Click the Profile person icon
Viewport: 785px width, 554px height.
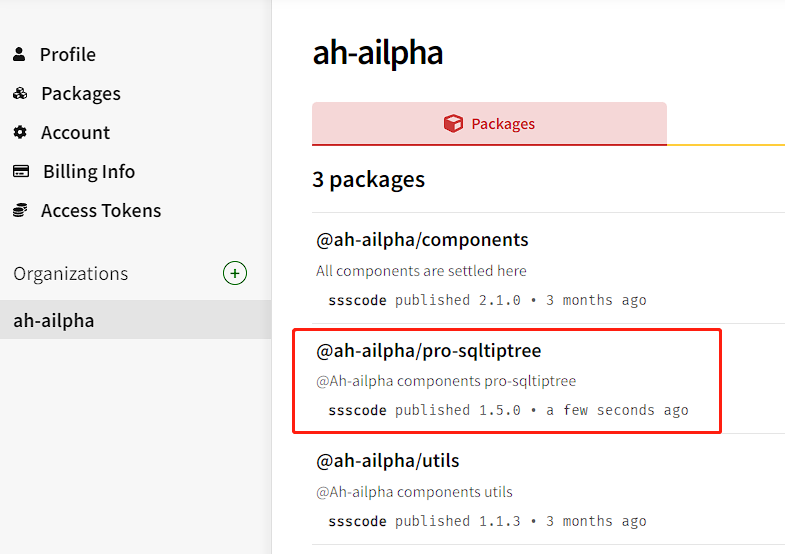tap(19, 54)
